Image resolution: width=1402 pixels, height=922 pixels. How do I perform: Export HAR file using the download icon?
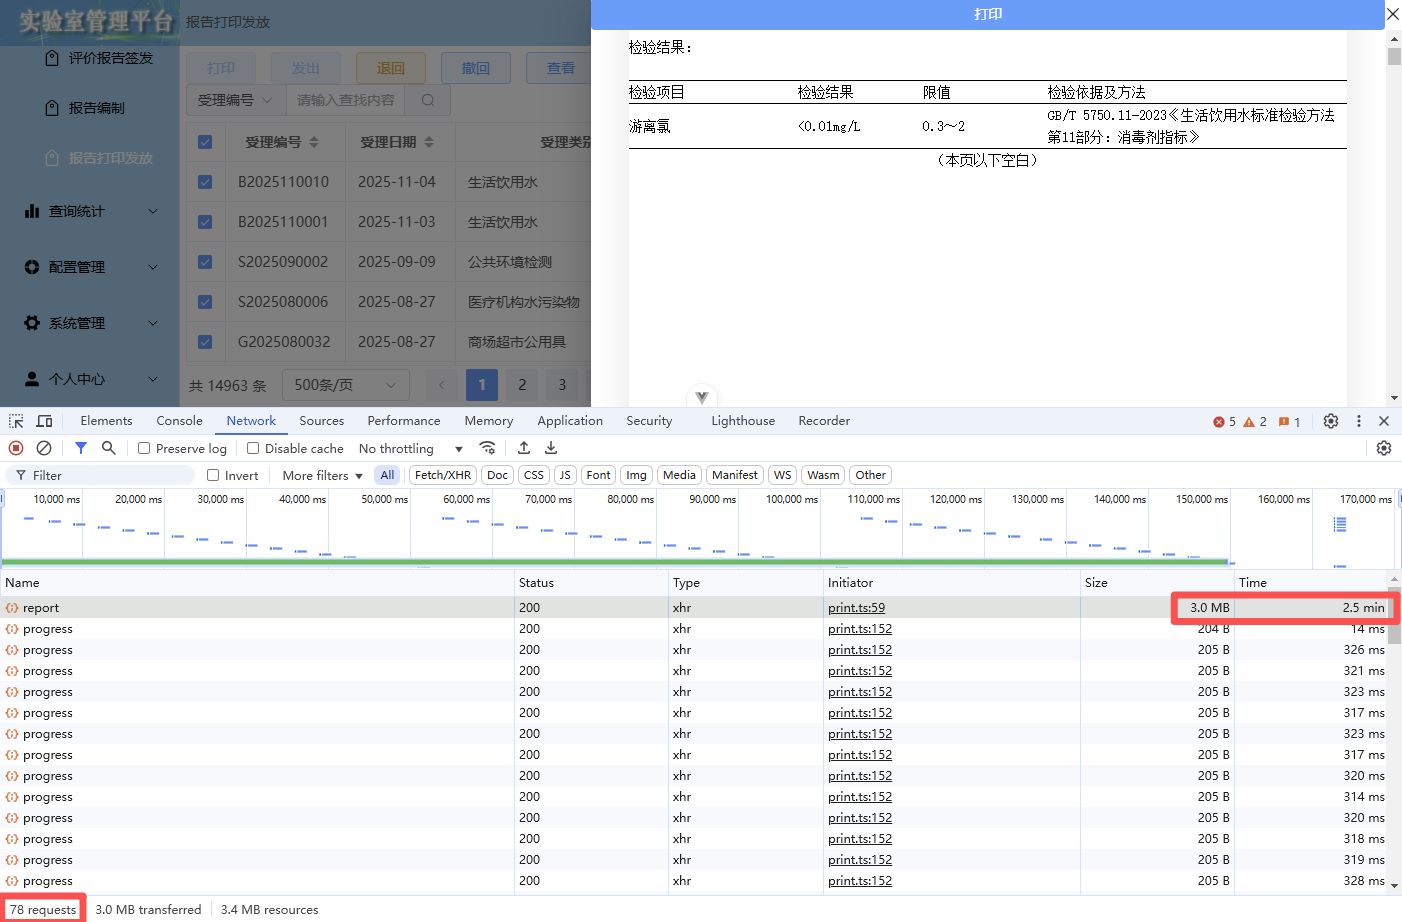[x=551, y=448]
